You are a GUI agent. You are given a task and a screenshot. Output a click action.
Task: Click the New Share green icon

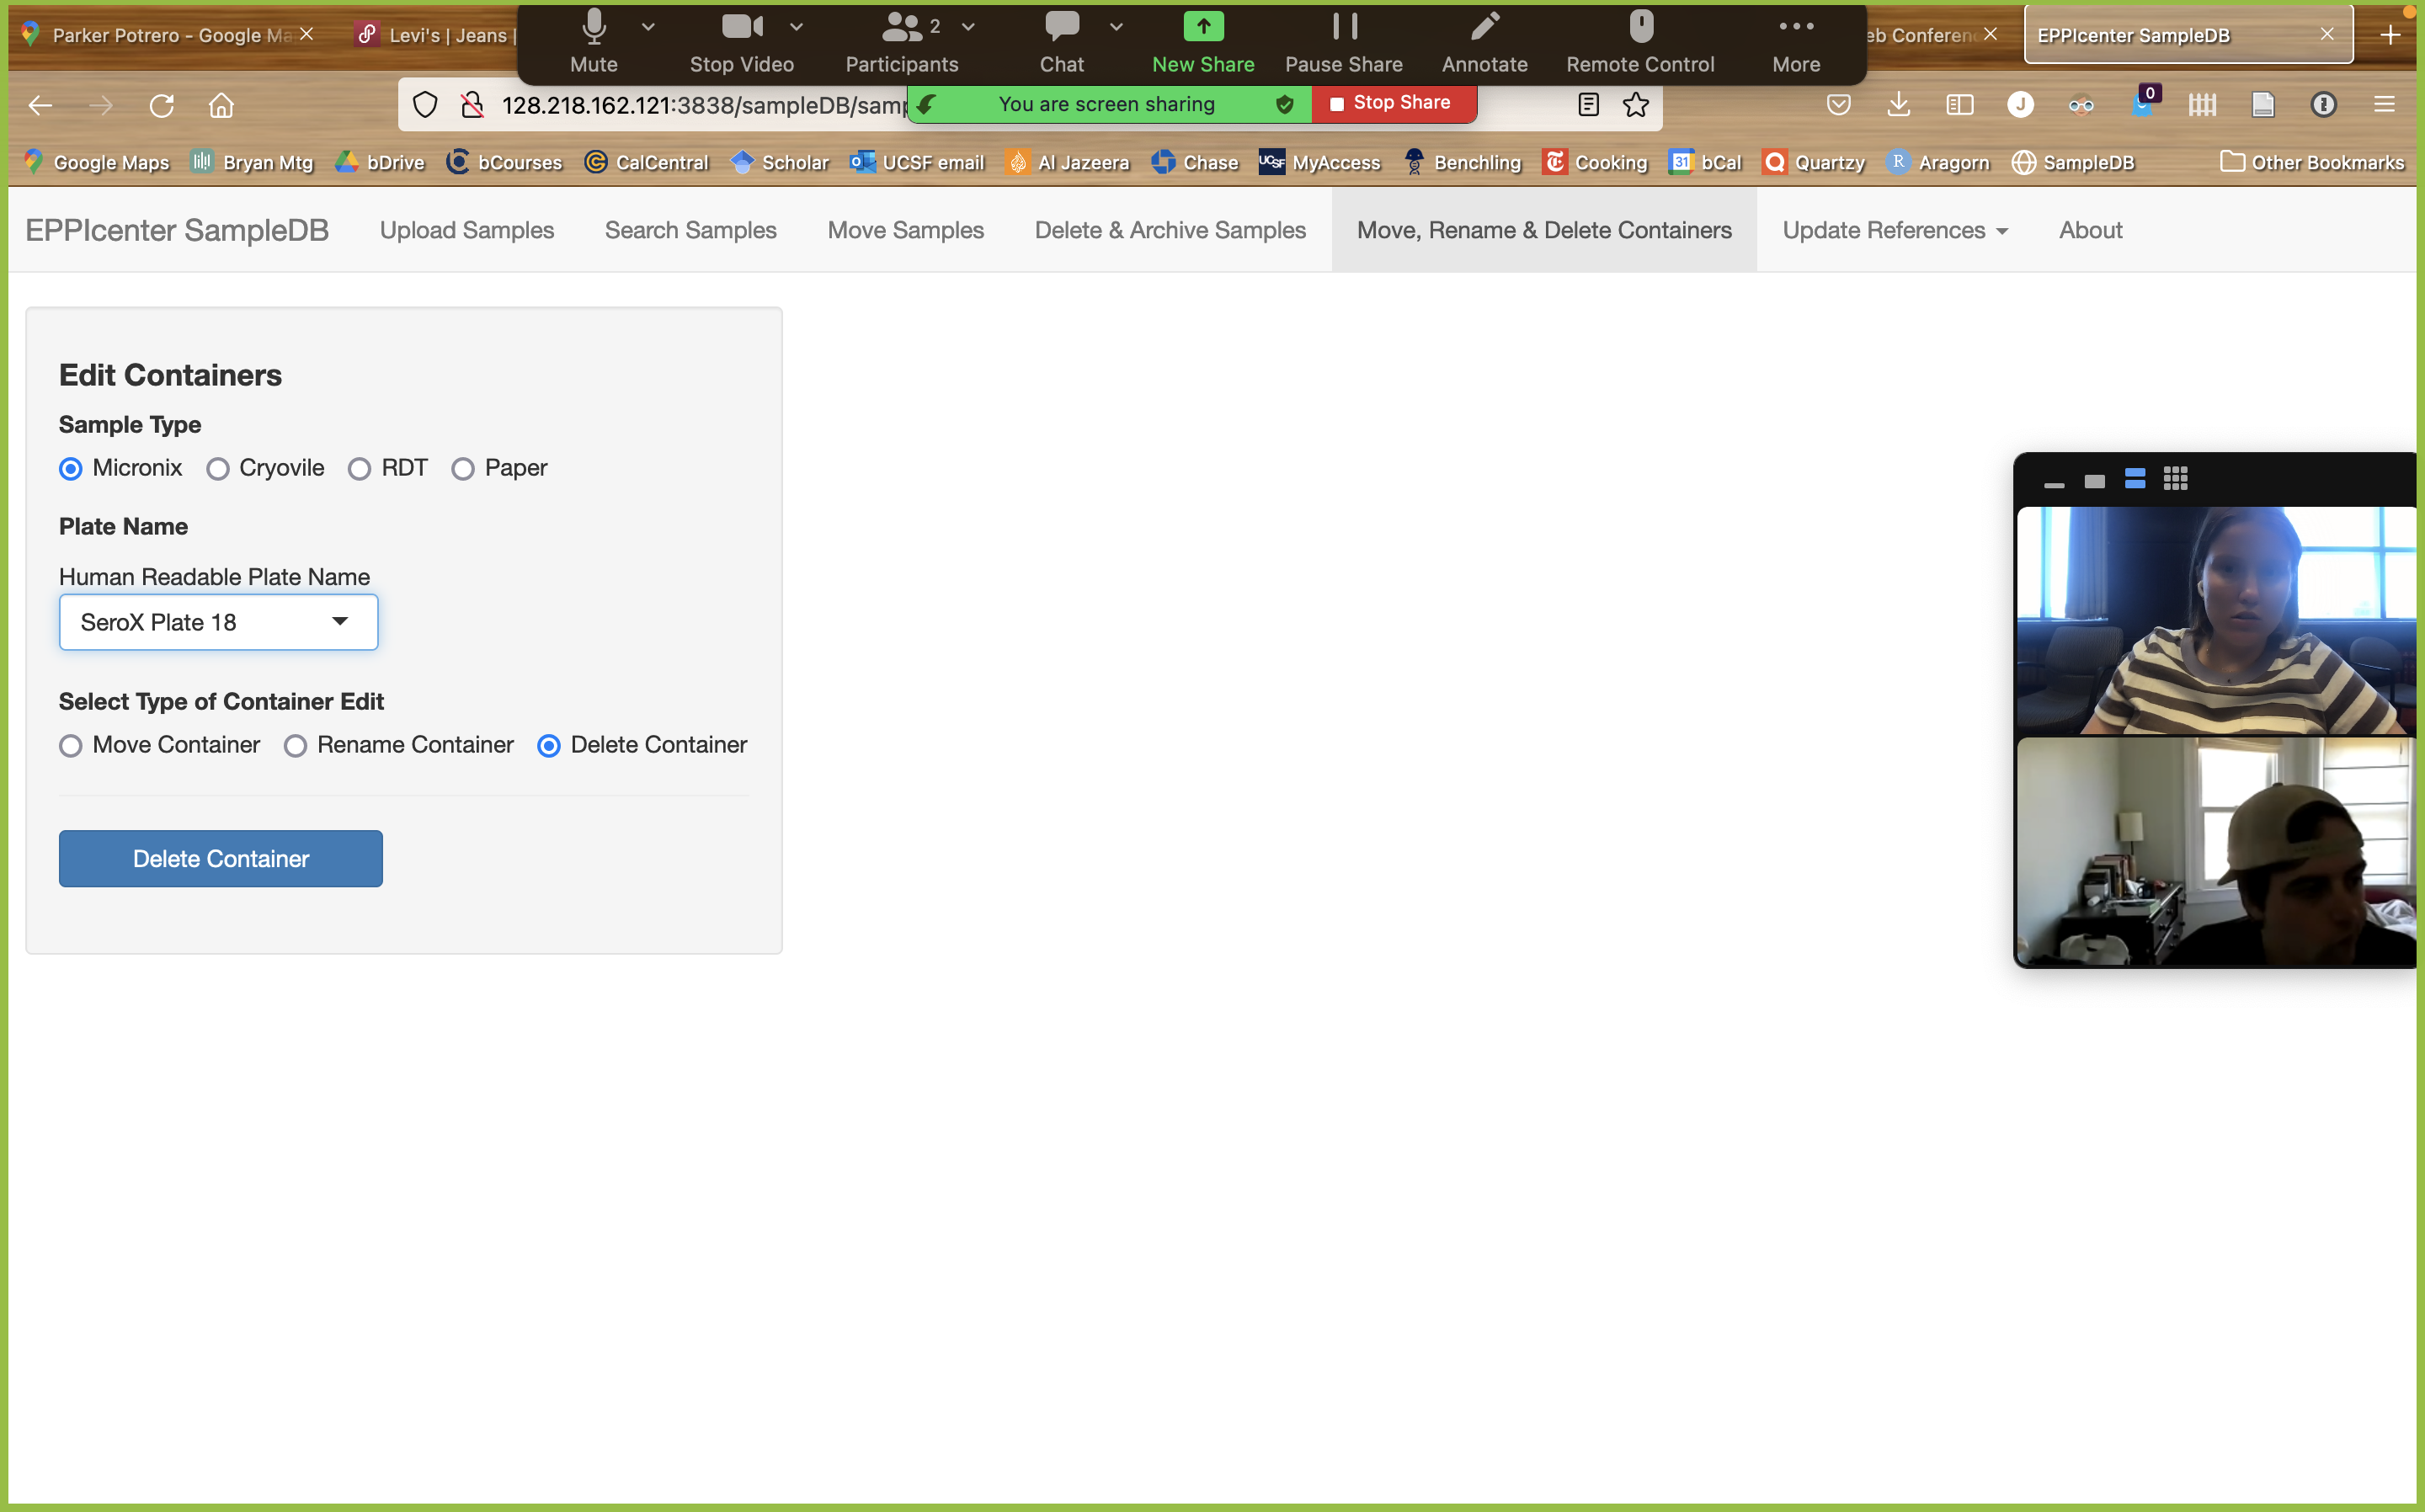(1202, 27)
